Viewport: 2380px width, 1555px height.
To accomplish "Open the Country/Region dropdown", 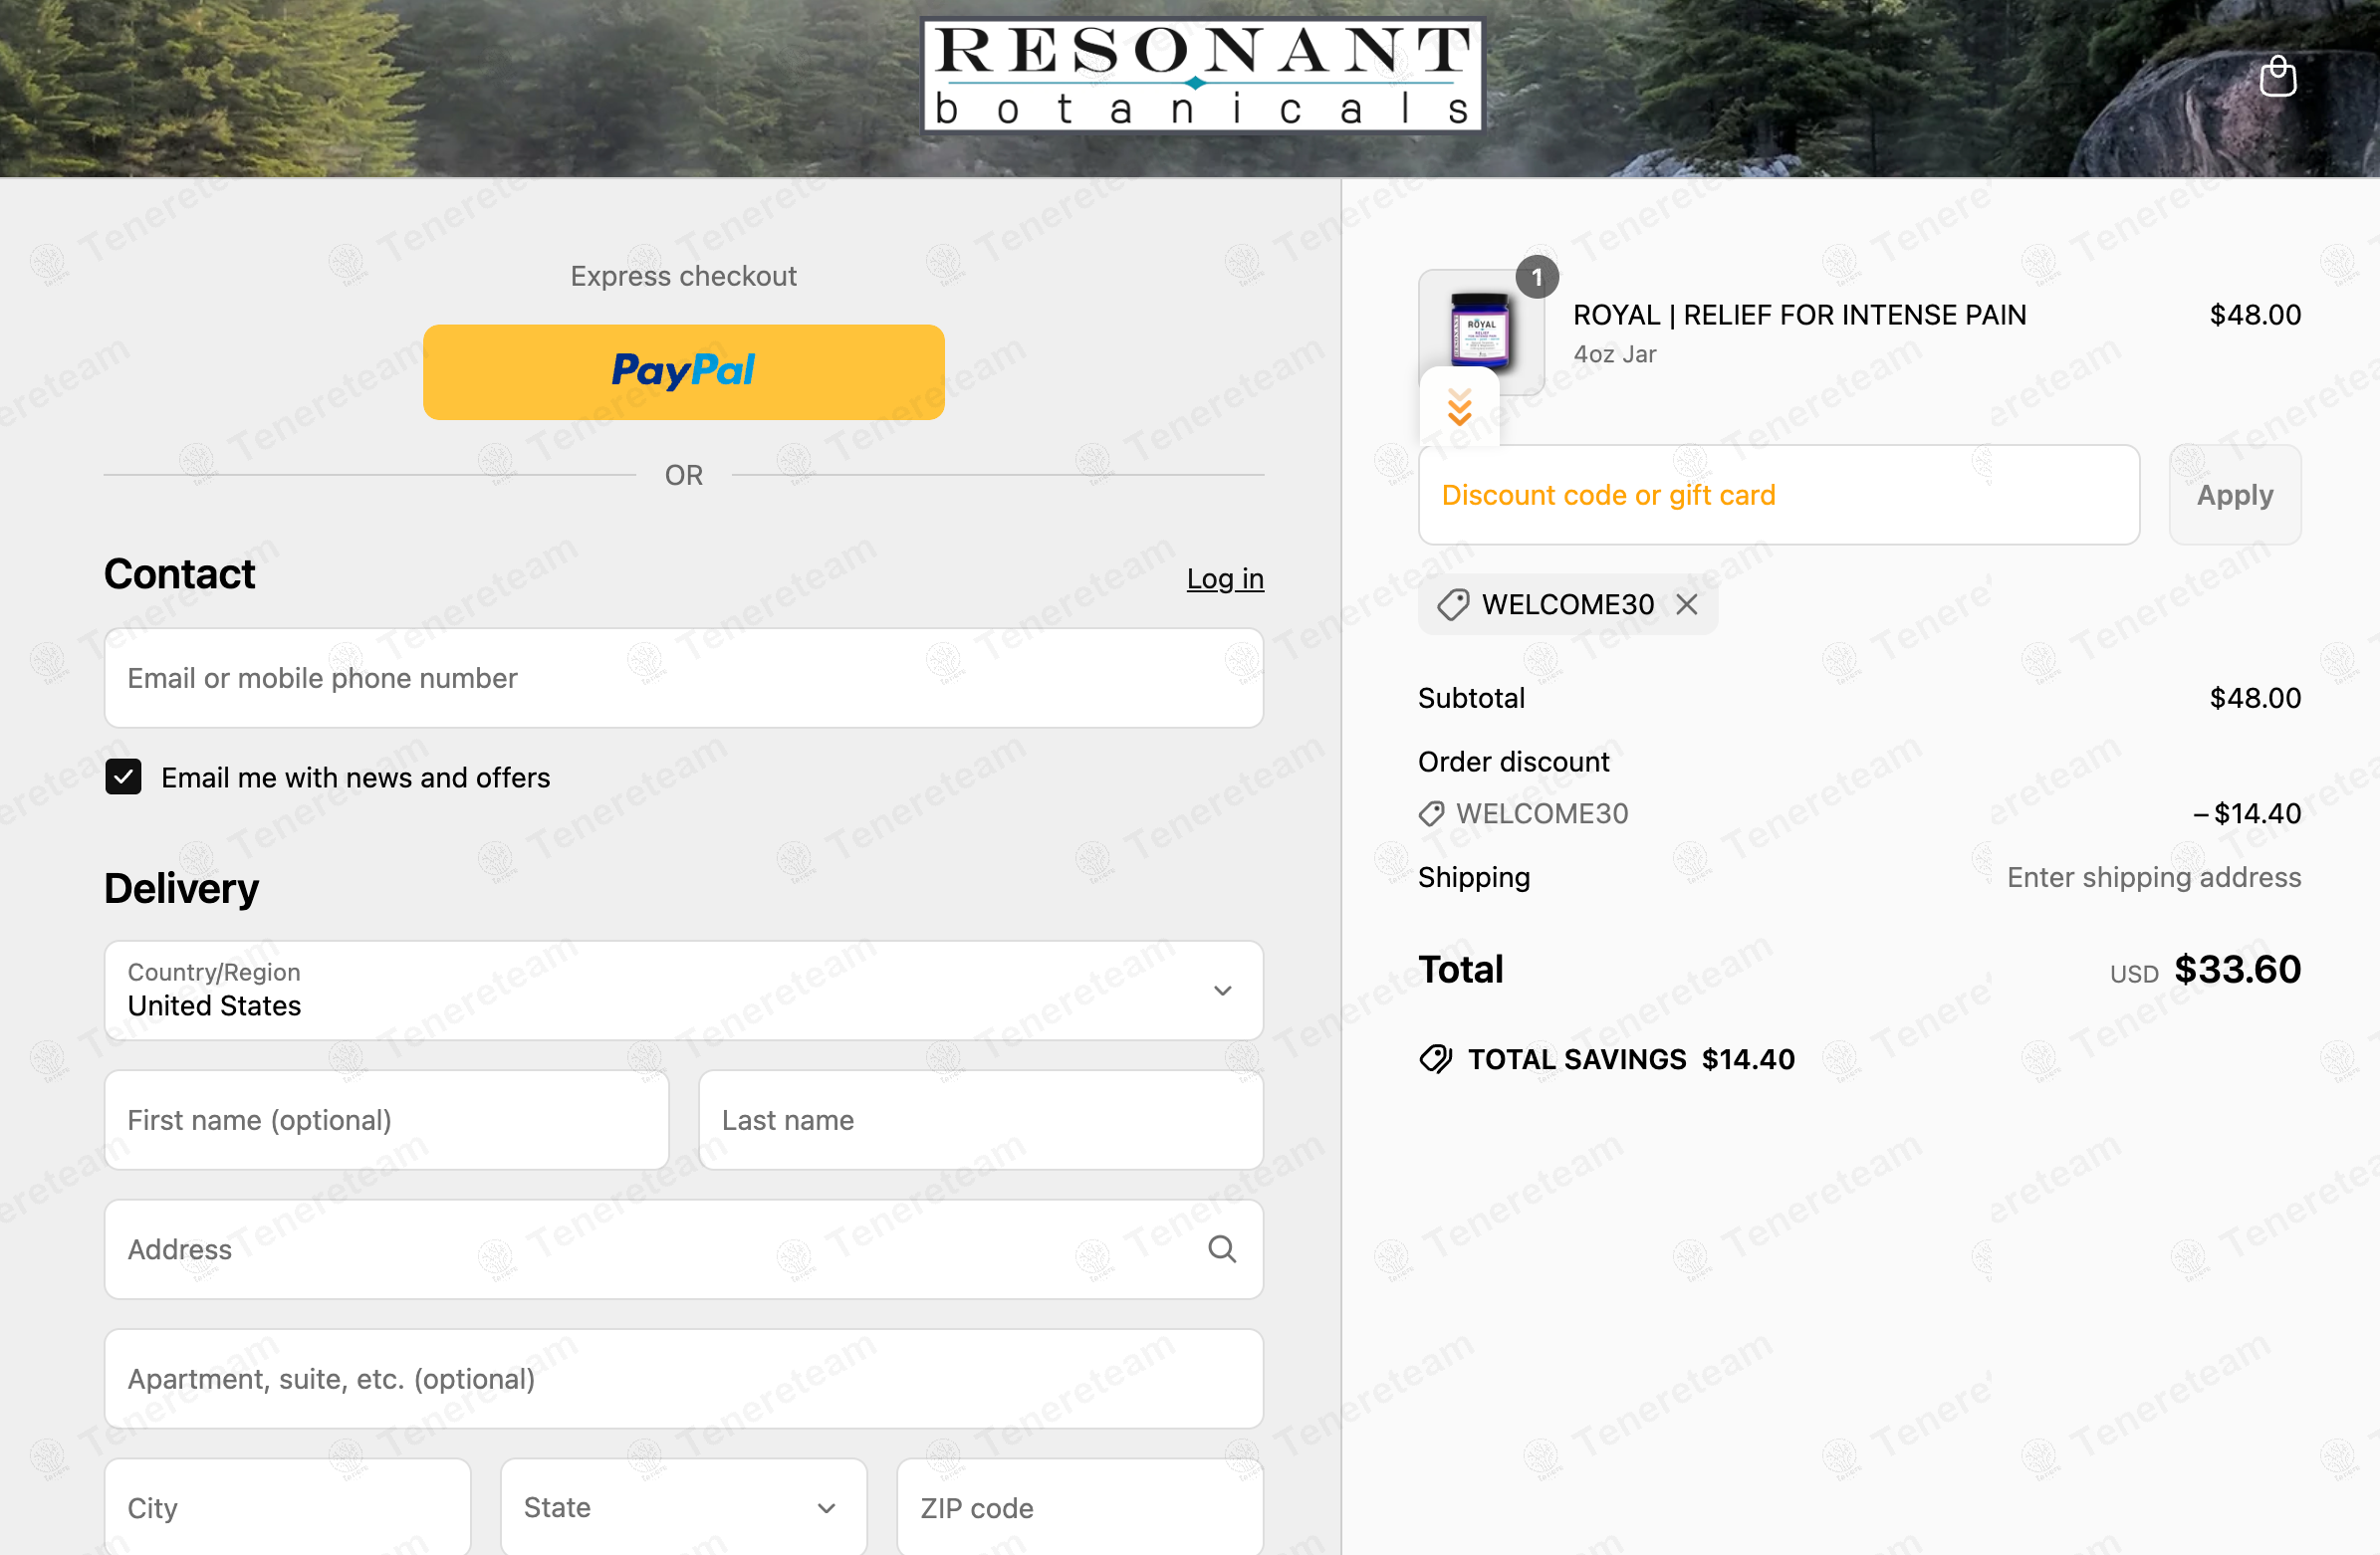I will tap(683, 989).
